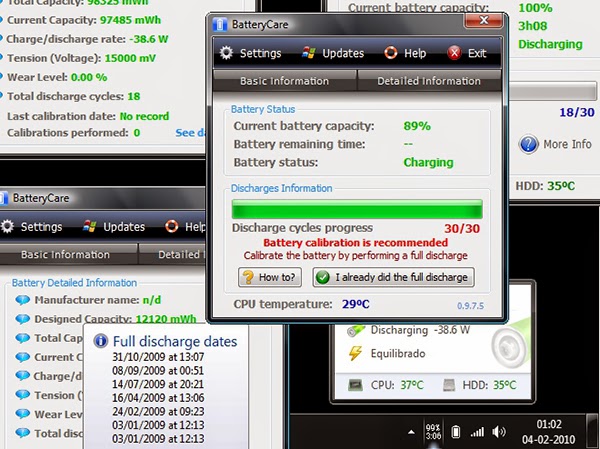This screenshot has width=600, height=449.
Task: Click the CPU temperature '29ºC' value
Action: (x=355, y=304)
